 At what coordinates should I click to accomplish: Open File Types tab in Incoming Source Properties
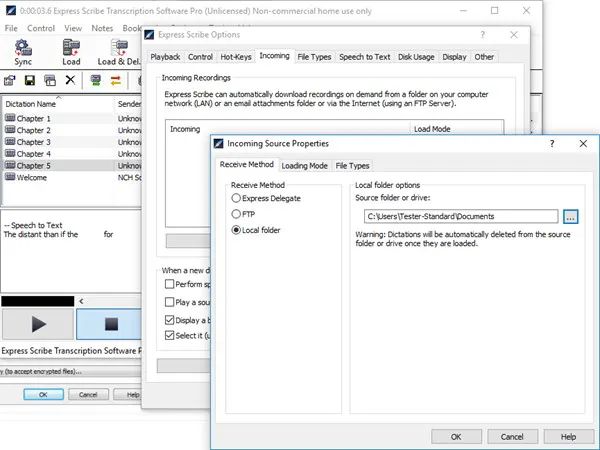(x=352, y=166)
